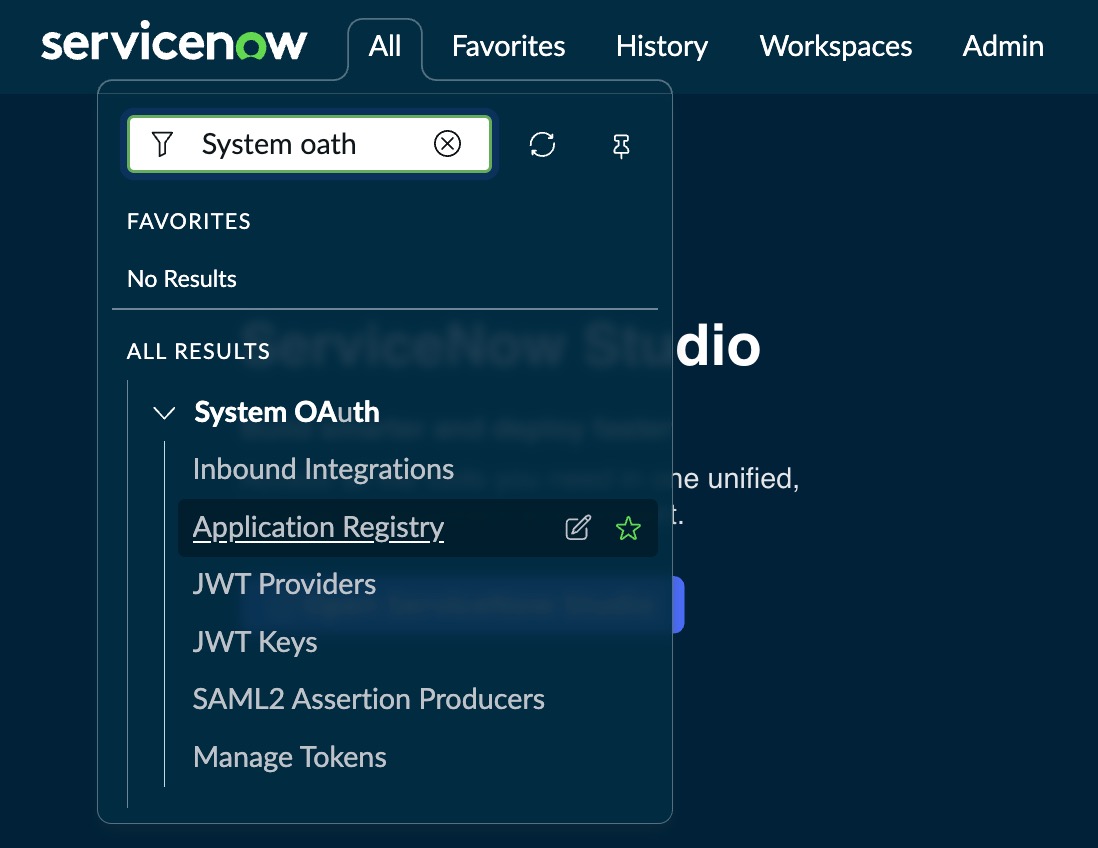
Task: Open Manage Tokens
Action: [289, 757]
